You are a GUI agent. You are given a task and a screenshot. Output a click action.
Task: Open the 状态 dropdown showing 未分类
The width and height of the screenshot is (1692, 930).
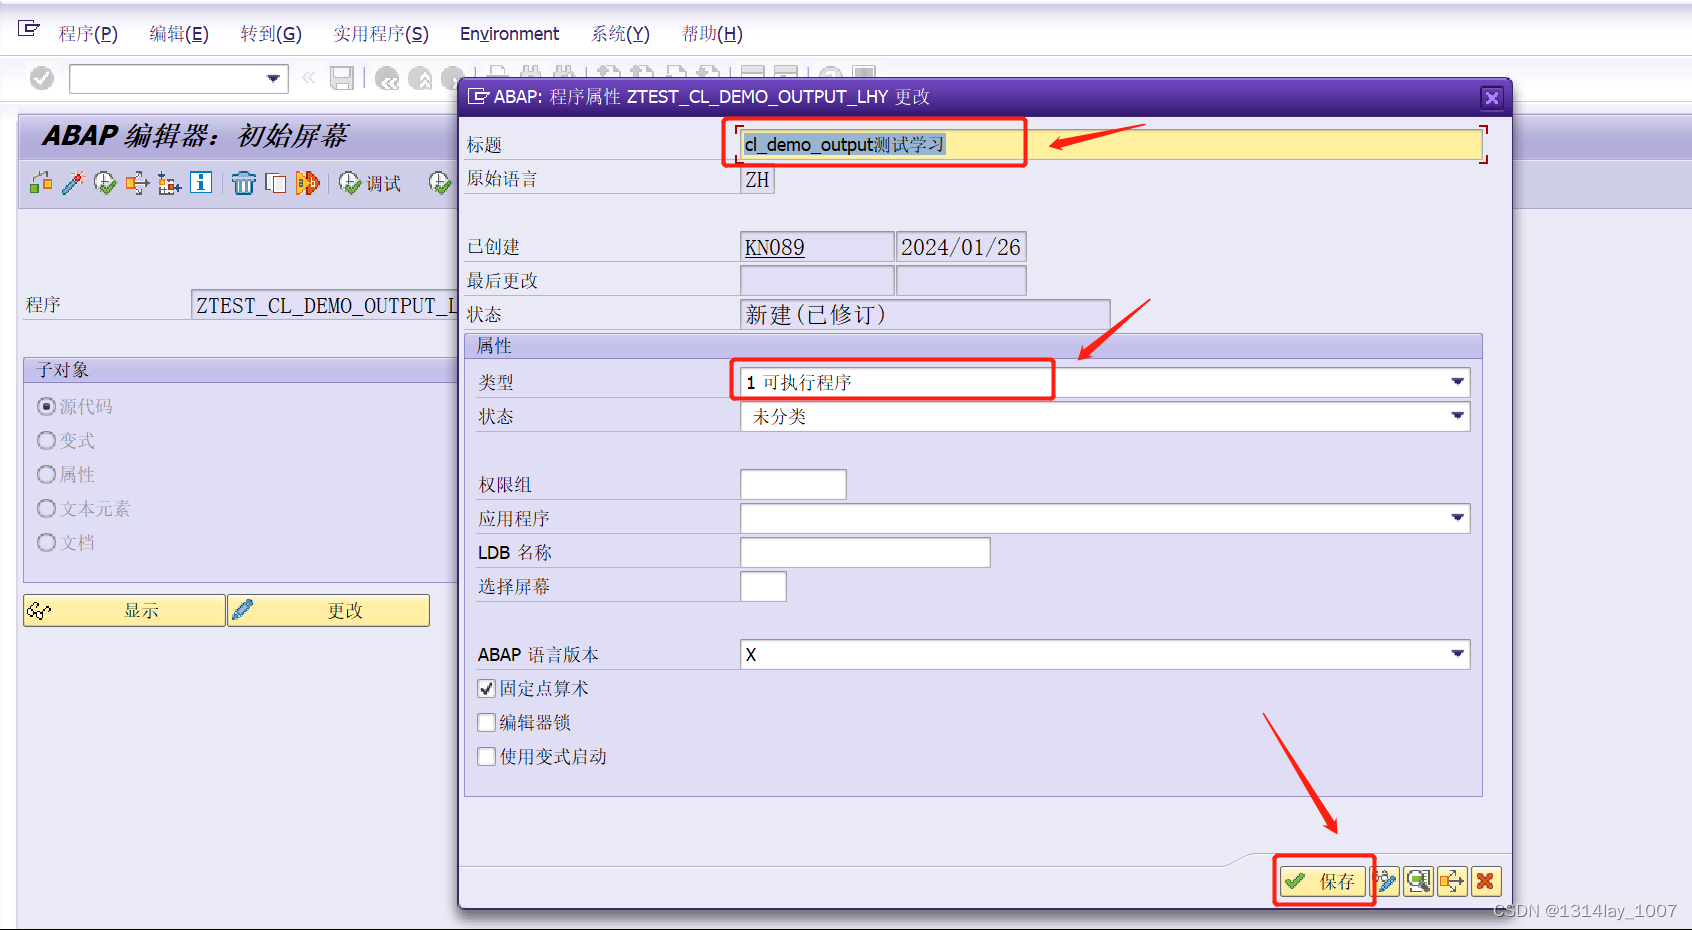(x=1458, y=416)
